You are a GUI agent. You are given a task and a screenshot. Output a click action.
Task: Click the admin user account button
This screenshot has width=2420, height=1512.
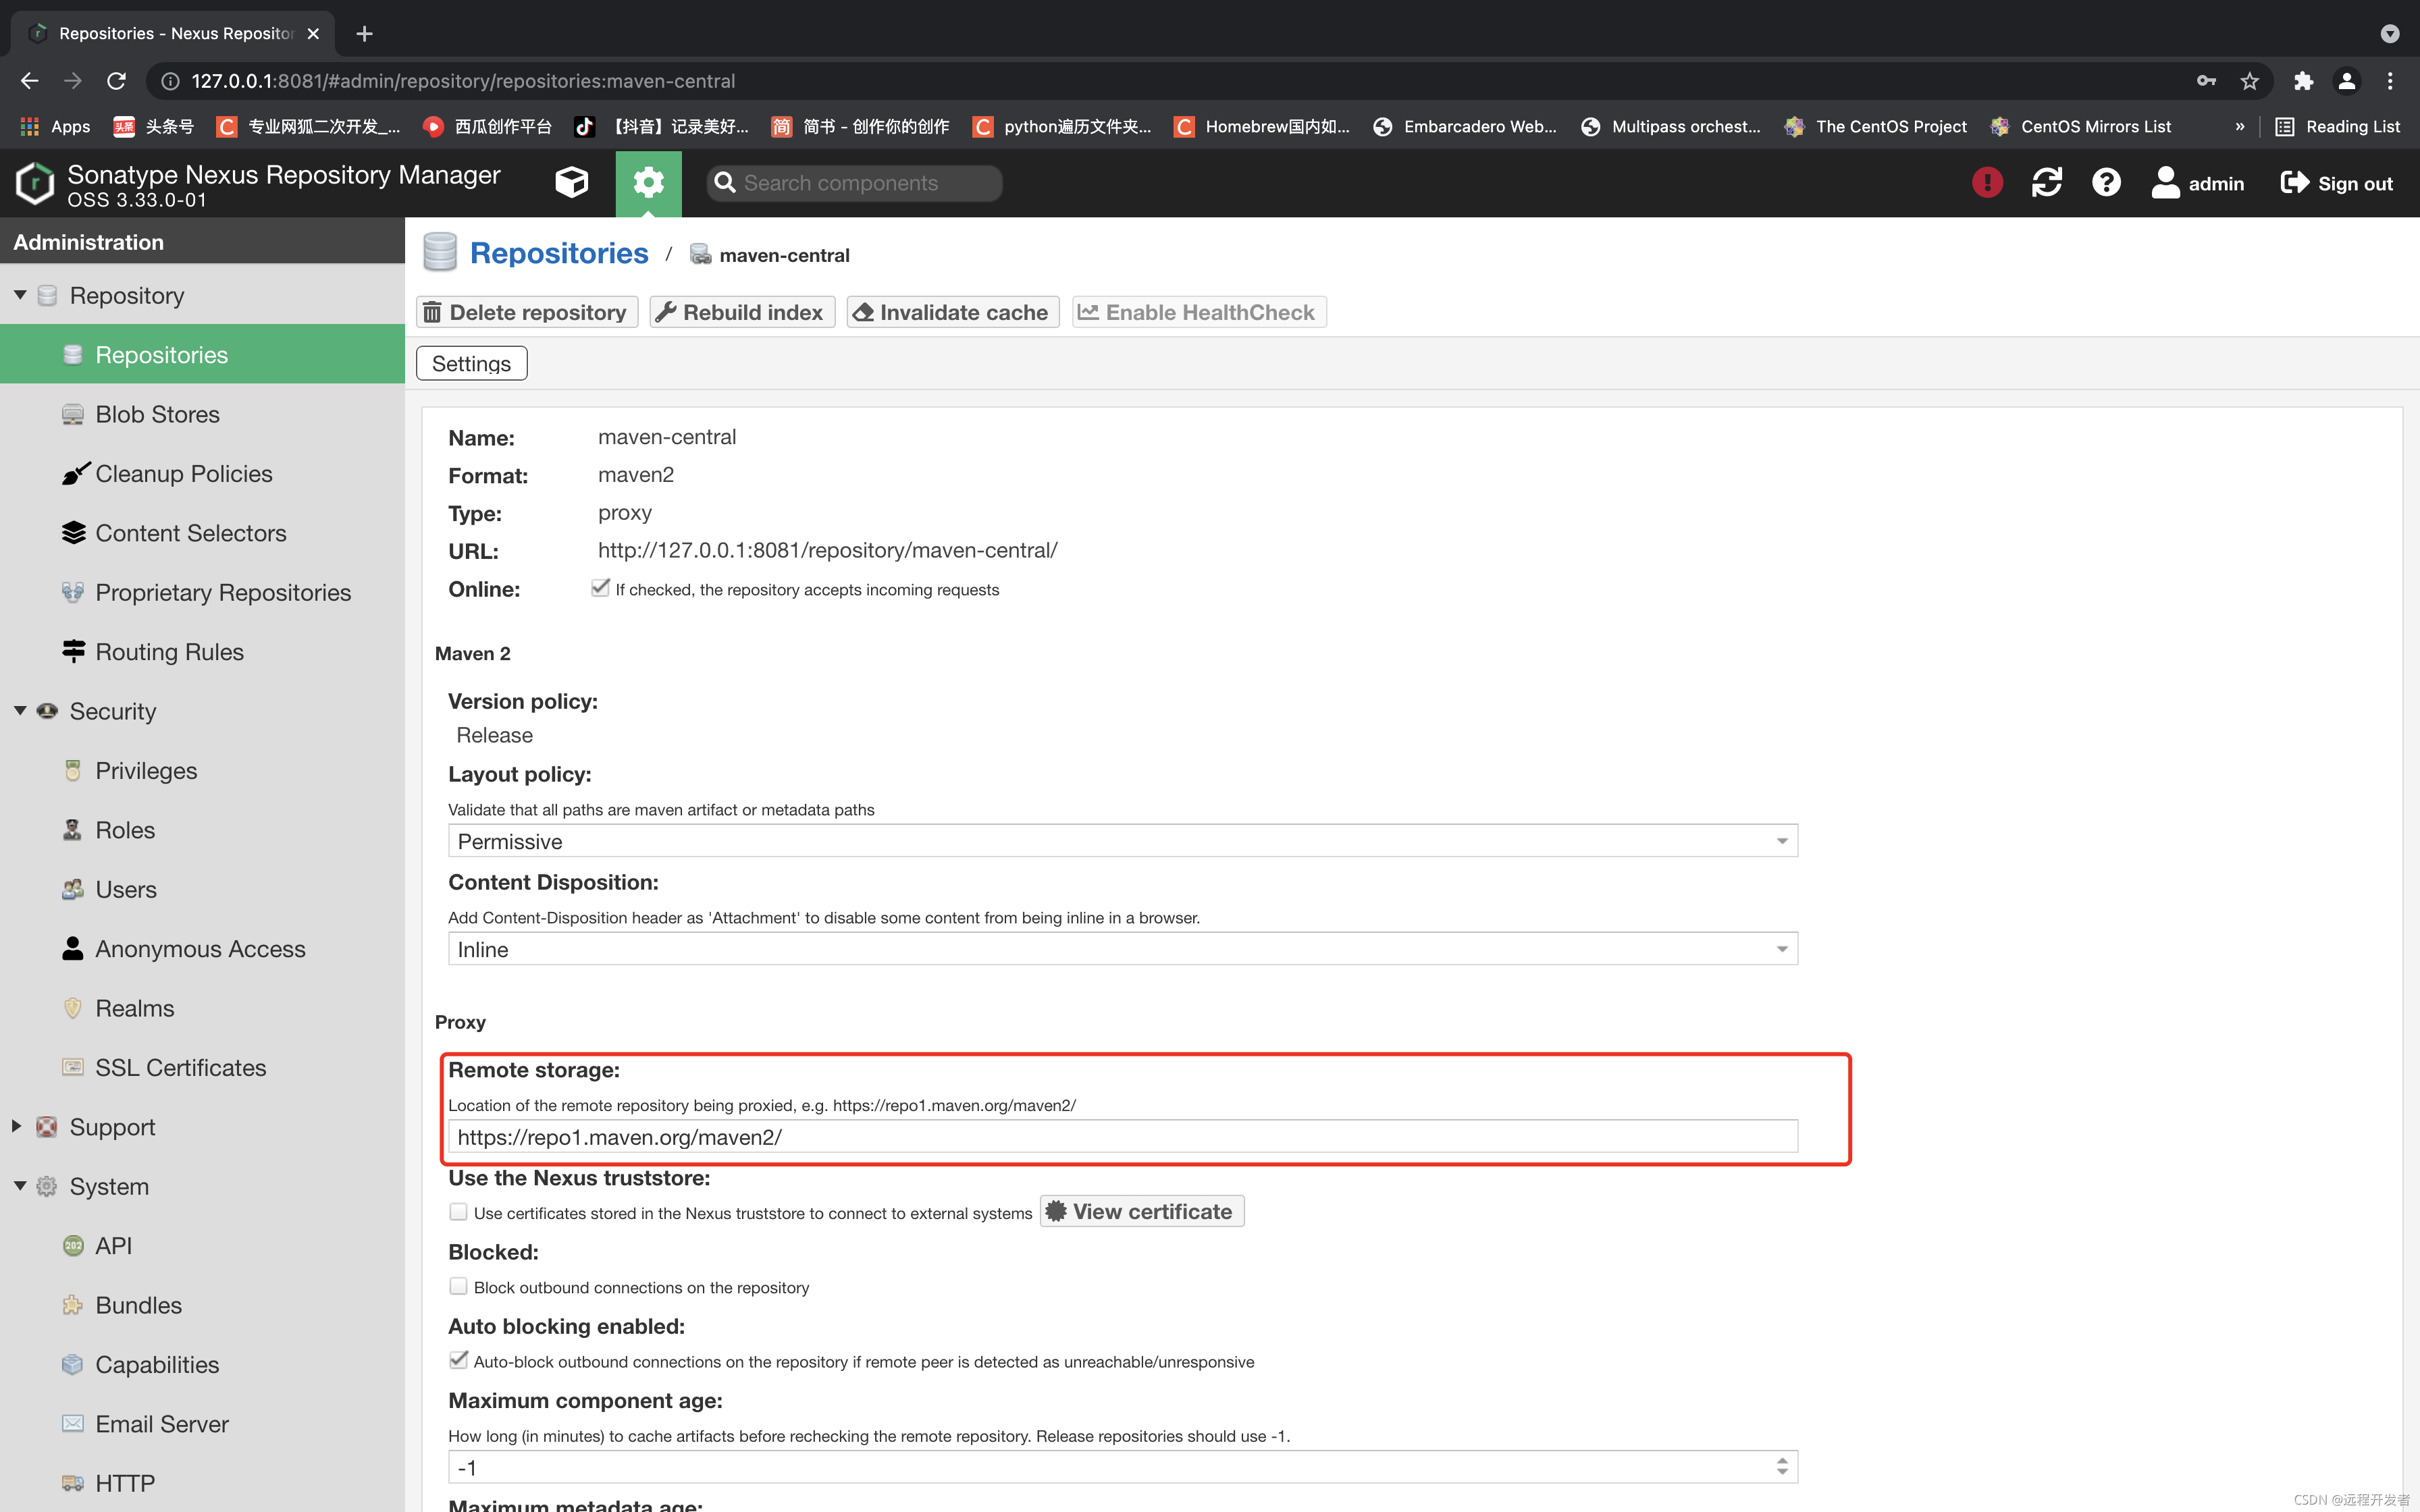coord(2198,183)
